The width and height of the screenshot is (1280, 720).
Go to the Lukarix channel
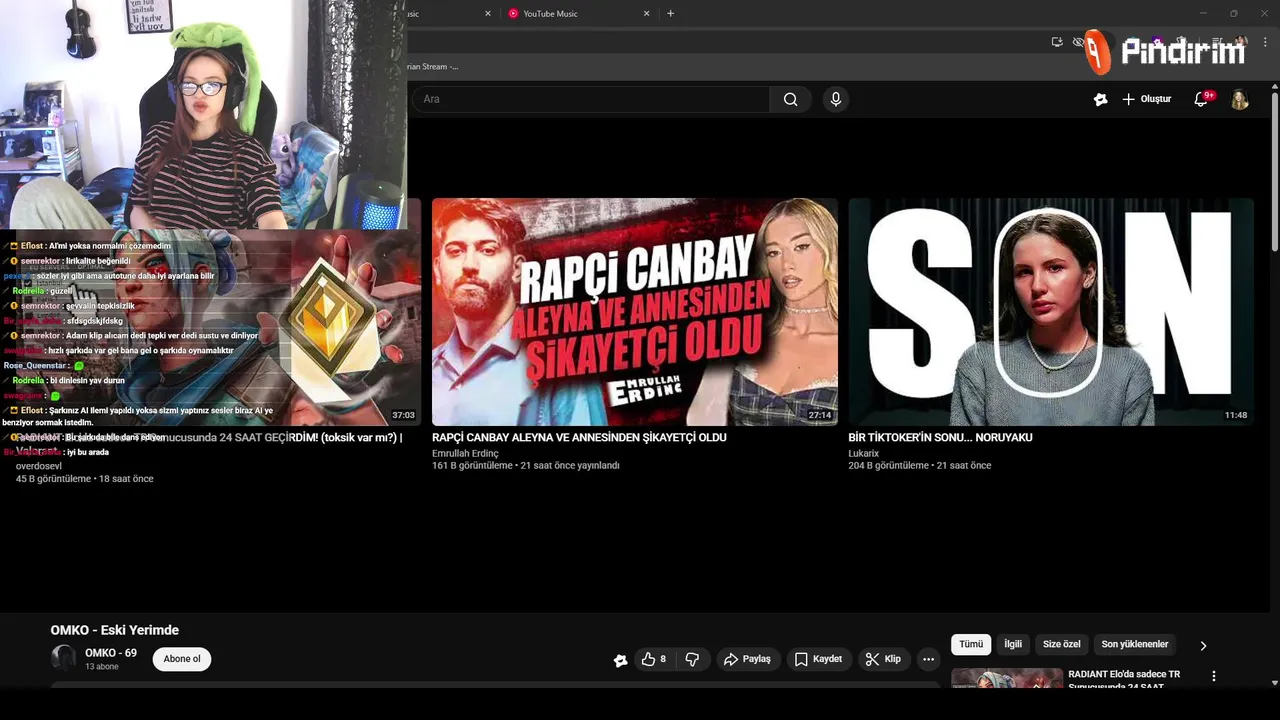point(864,454)
